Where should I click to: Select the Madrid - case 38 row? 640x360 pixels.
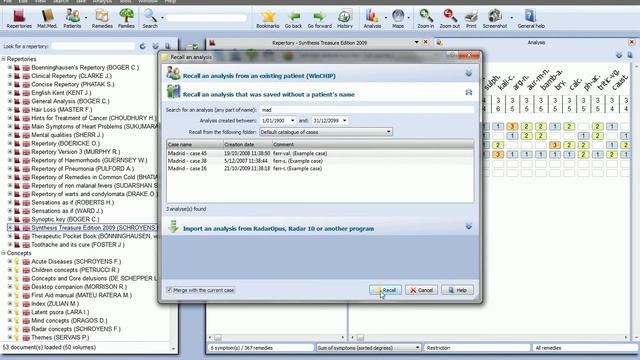coord(320,161)
